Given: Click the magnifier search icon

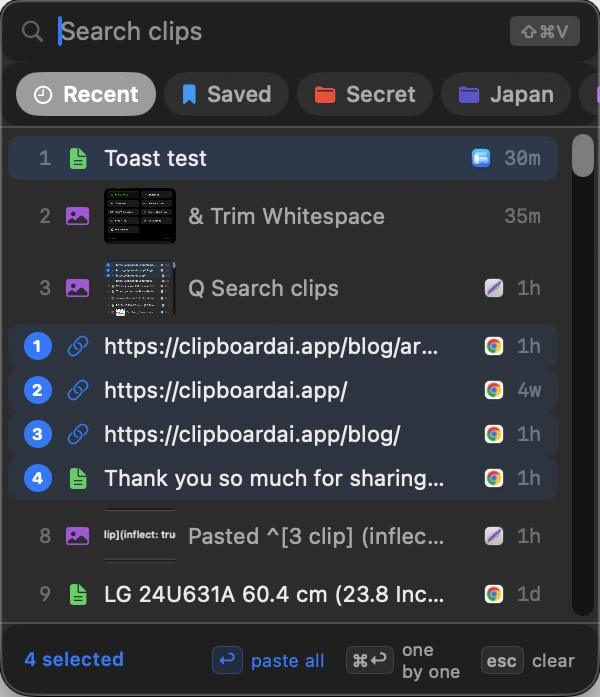Looking at the screenshot, I should (32, 32).
